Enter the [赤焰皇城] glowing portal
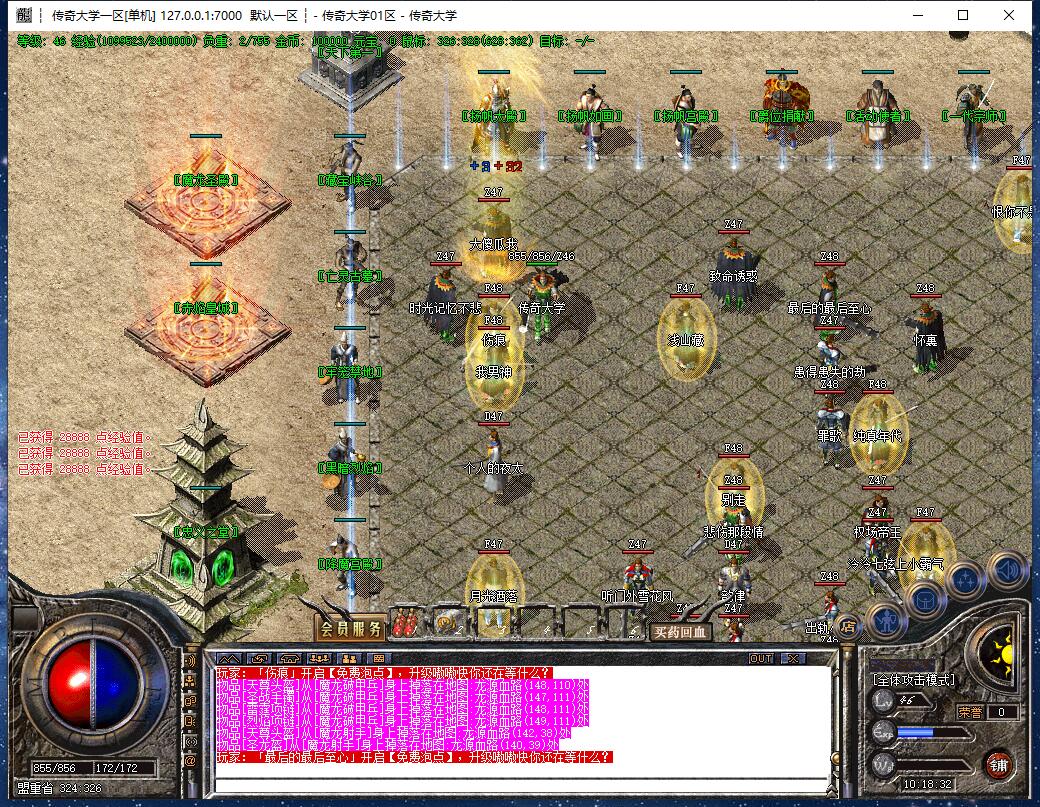 point(206,328)
